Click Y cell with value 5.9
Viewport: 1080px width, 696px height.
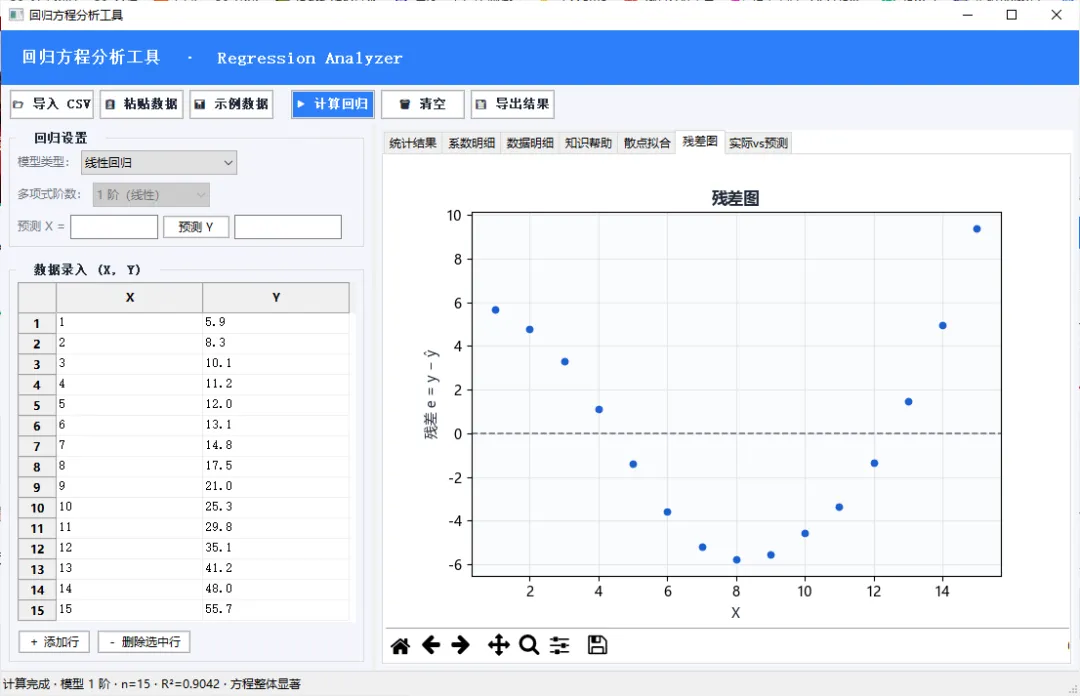click(x=276, y=323)
